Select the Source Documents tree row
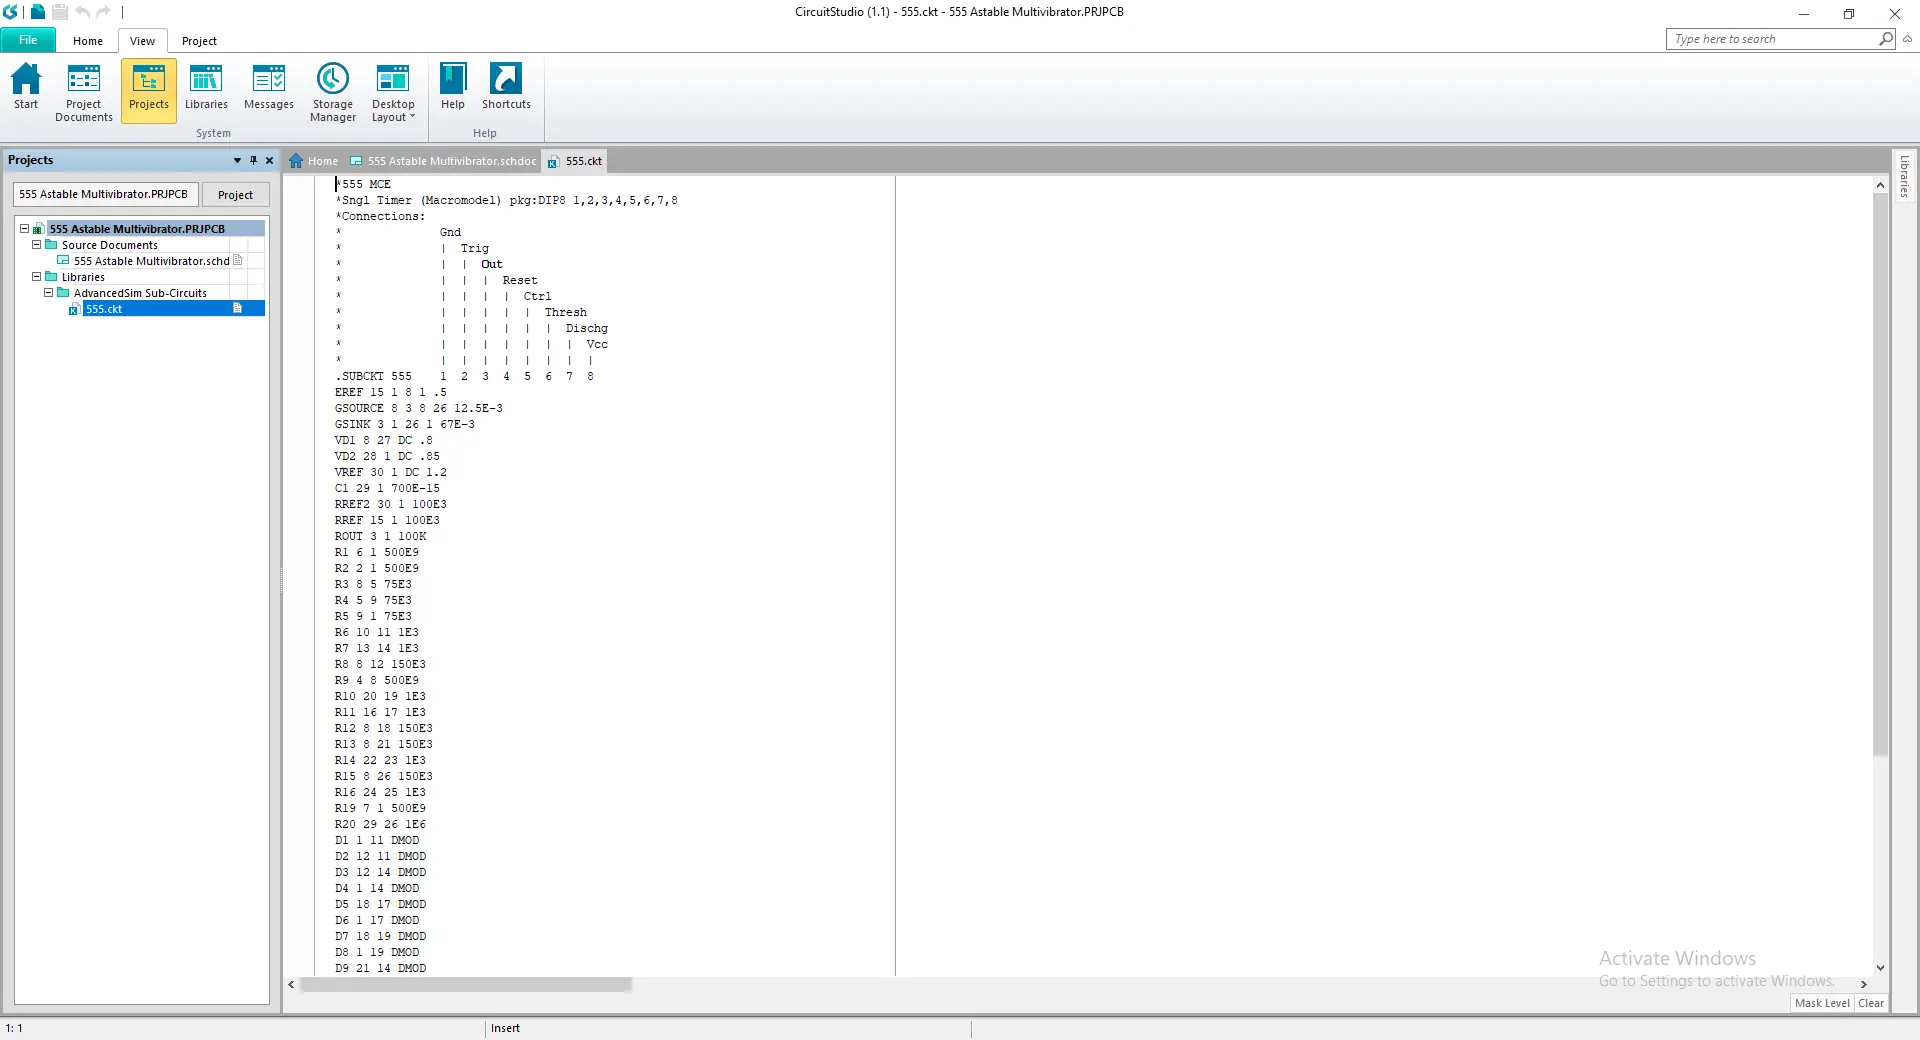Image resolution: width=1920 pixels, height=1040 pixels. point(110,245)
